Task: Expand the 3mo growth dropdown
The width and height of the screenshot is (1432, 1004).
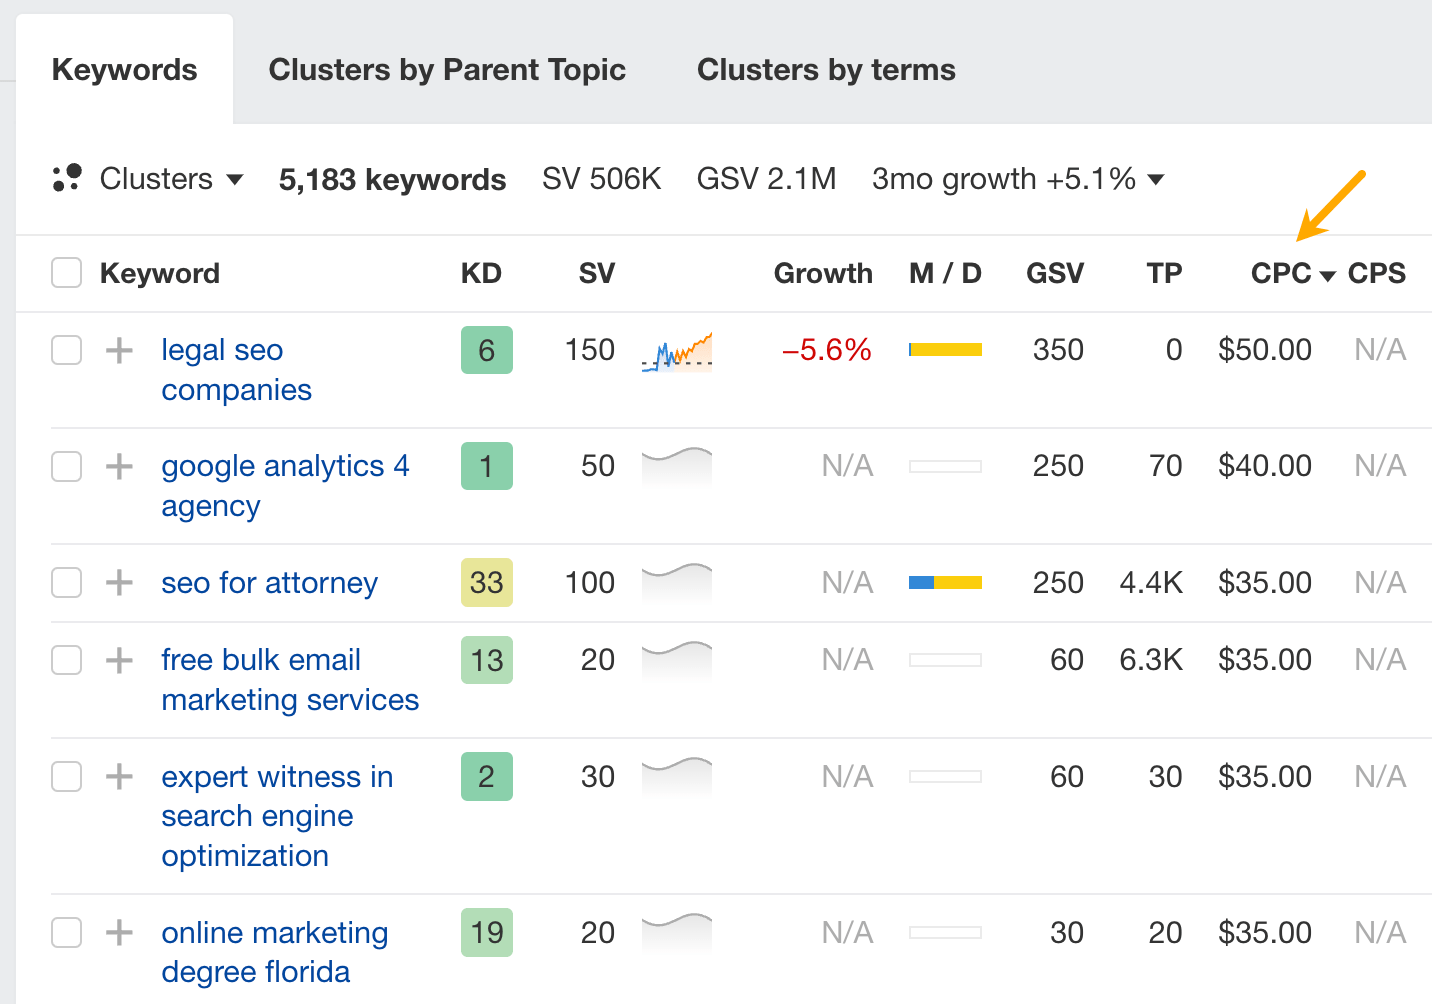Action: [x=1017, y=179]
